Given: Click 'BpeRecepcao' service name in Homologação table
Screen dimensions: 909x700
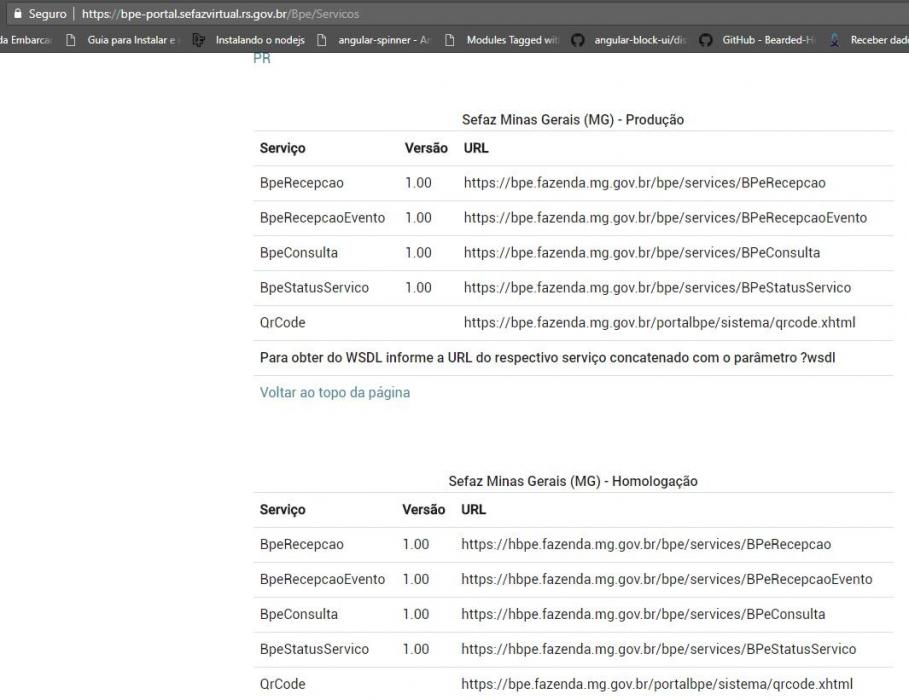Looking at the screenshot, I should tap(301, 545).
